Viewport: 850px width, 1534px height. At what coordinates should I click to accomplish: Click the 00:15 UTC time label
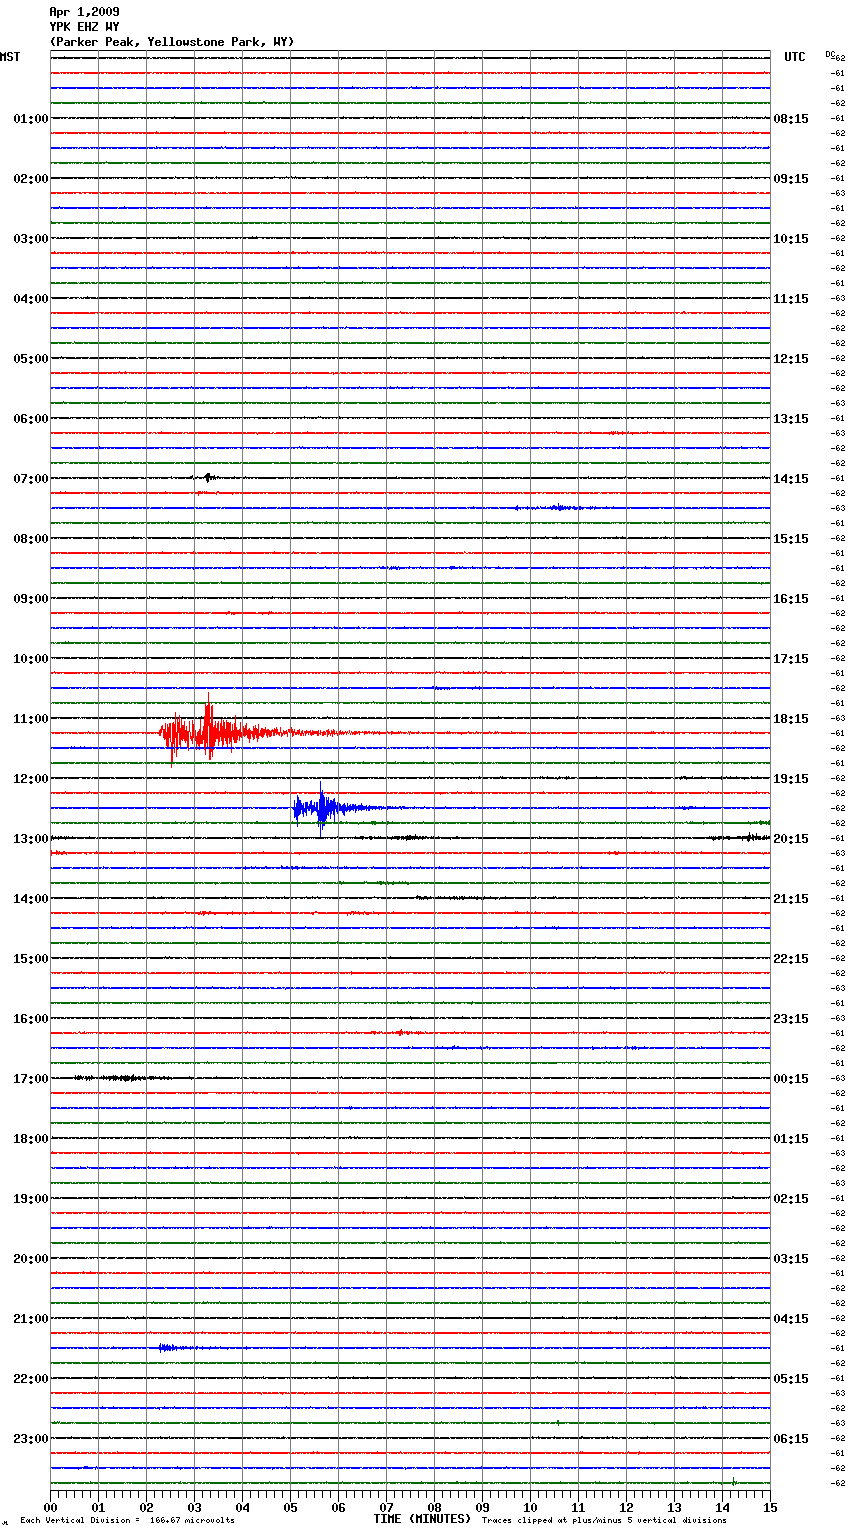[791, 1079]
